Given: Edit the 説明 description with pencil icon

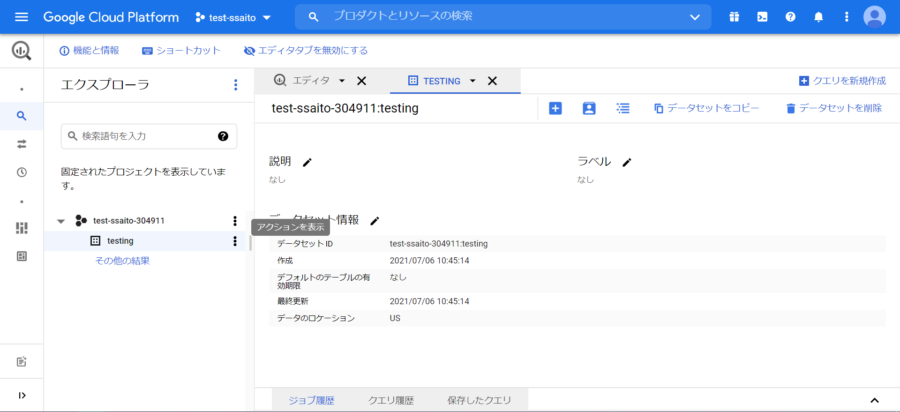Looking at the screenshot, I should tap(307, 162).
